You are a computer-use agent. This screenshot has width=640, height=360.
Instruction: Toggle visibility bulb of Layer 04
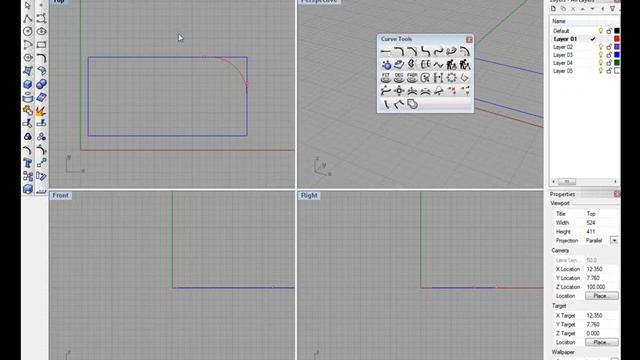click(x=600, y=63)
